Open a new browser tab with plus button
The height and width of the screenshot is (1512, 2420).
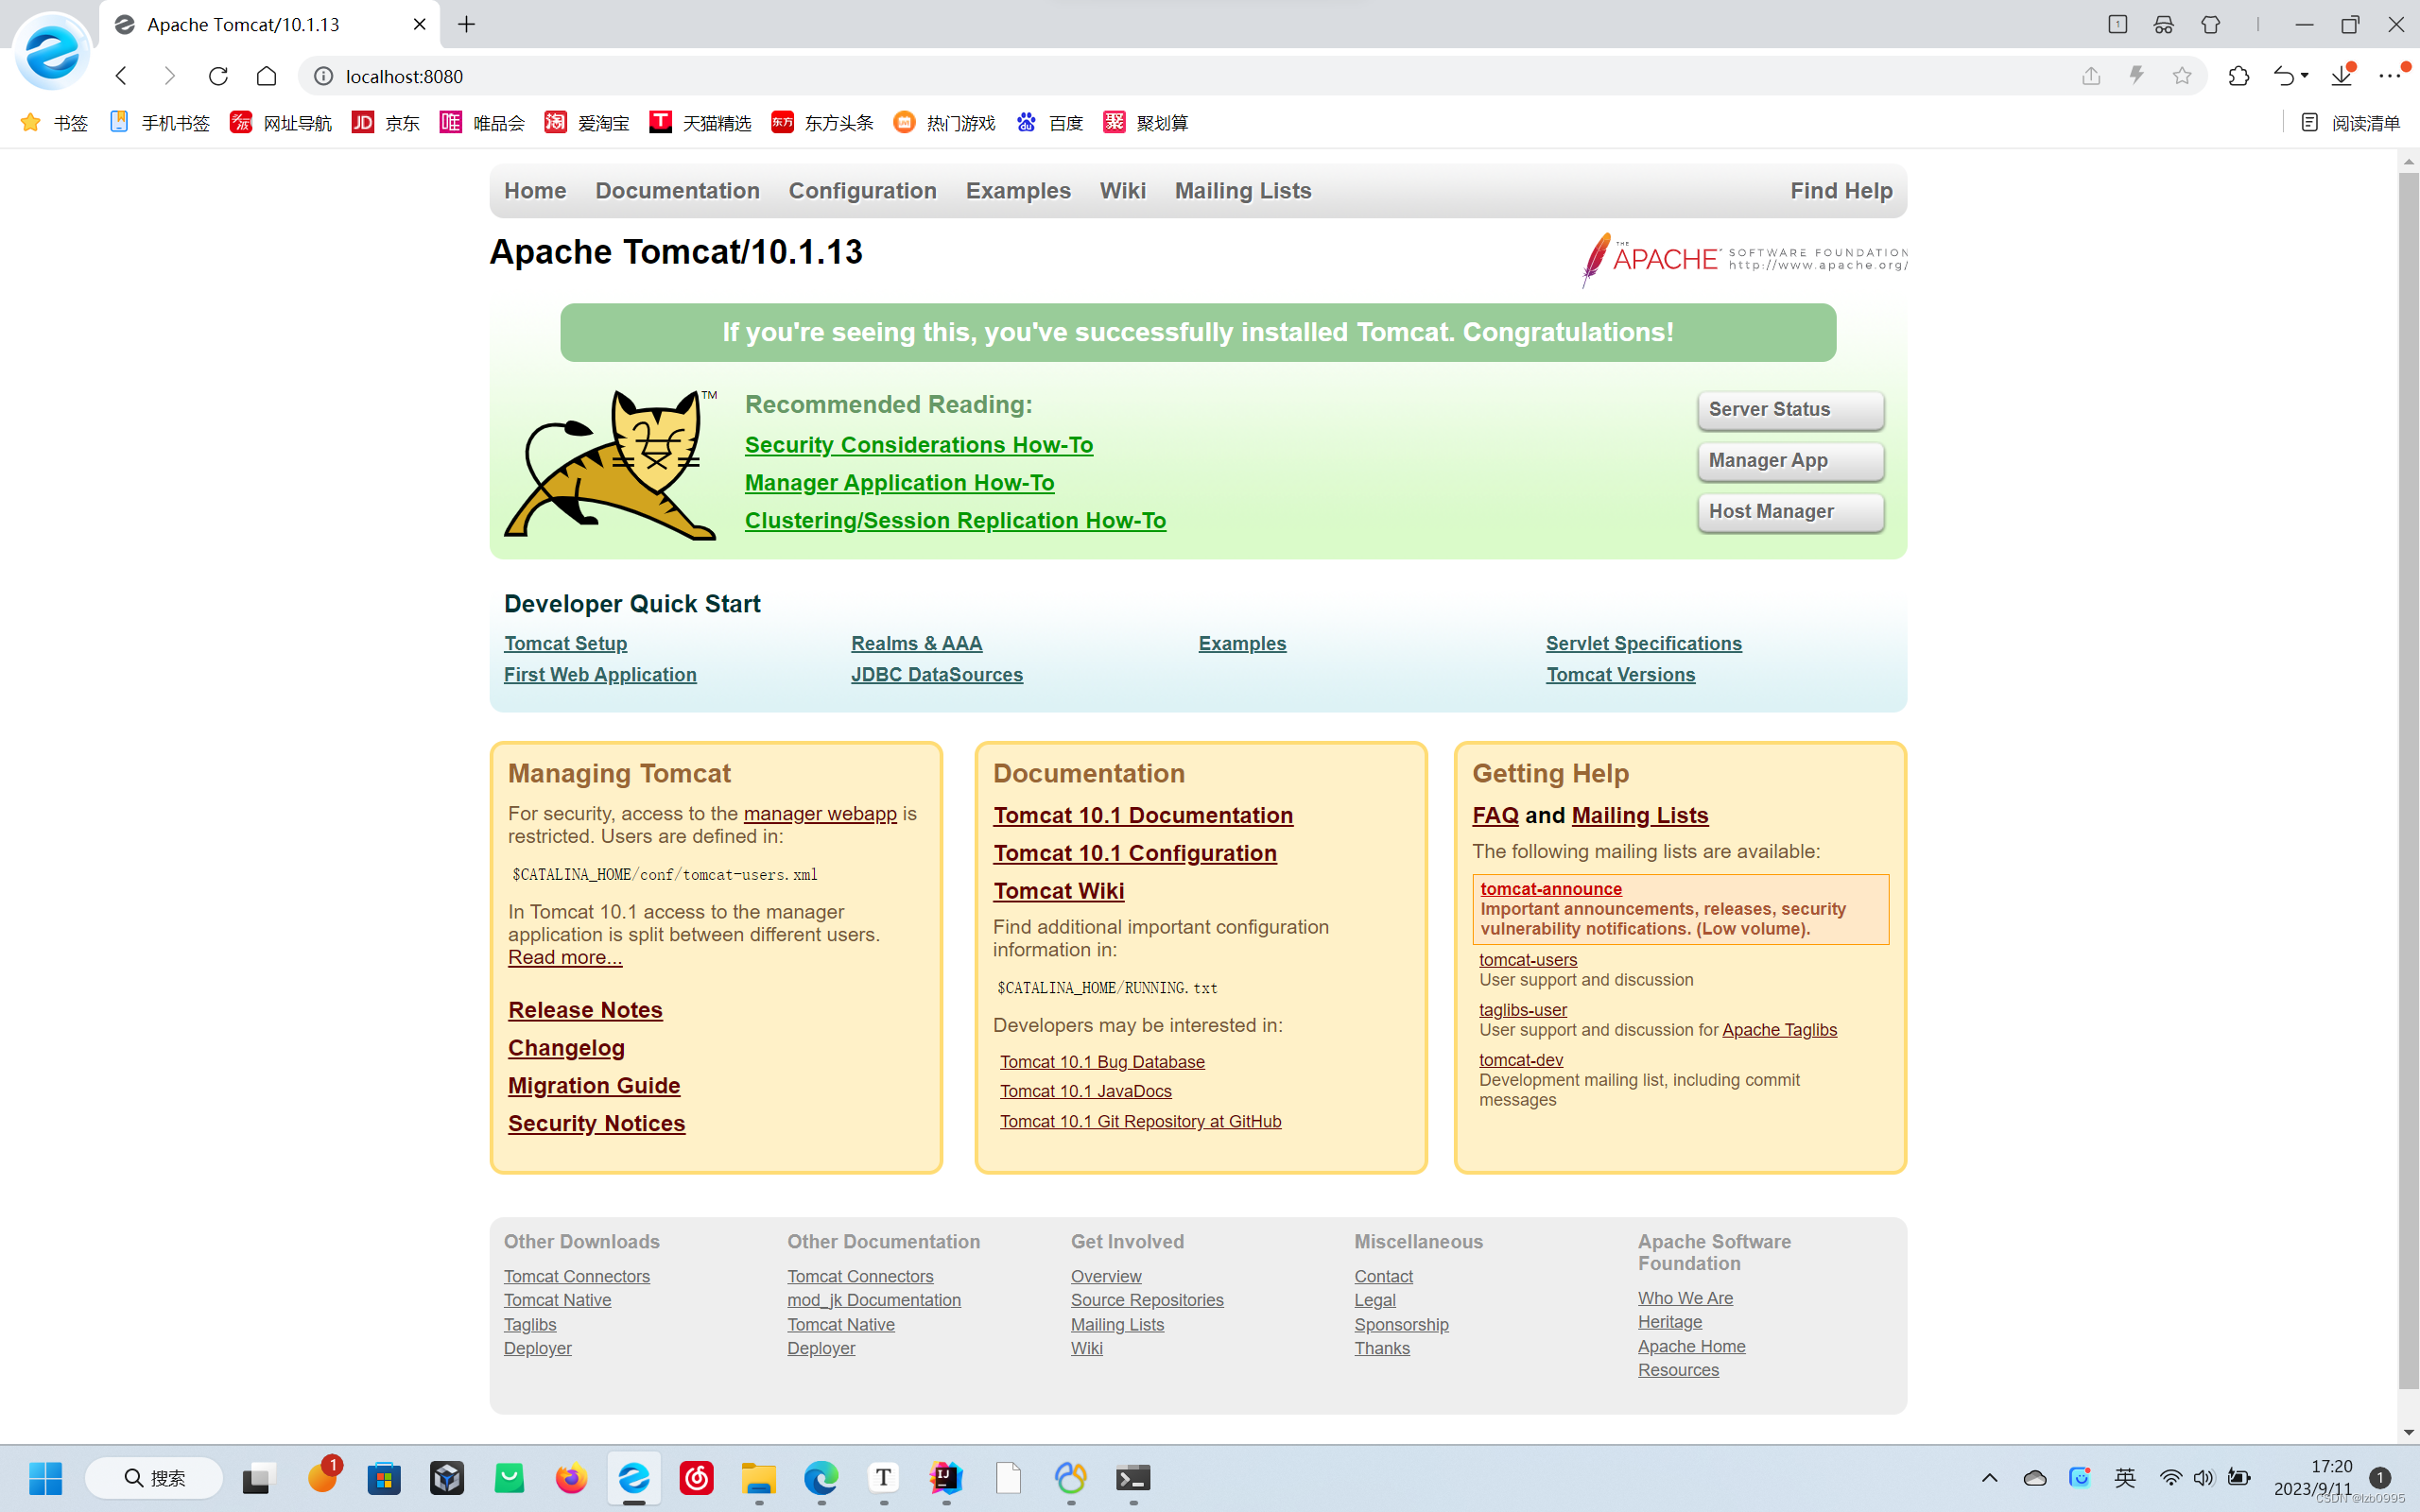pyautogui.click(x=467, y=24)
